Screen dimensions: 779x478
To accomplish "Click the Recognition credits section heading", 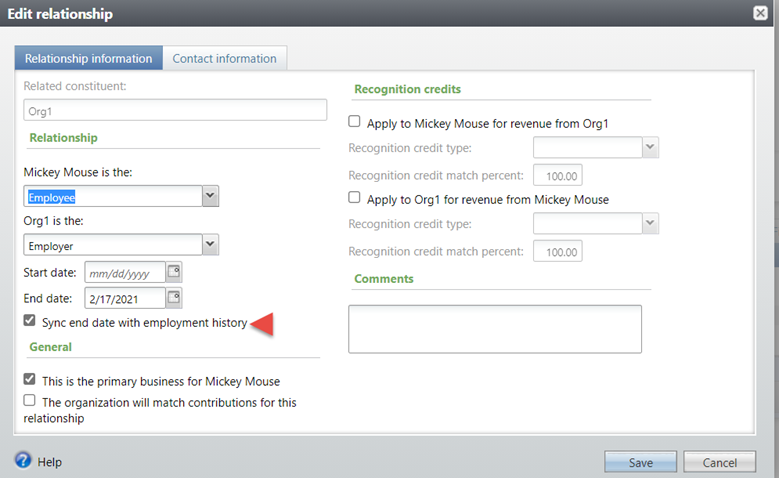I will point(407,89).
